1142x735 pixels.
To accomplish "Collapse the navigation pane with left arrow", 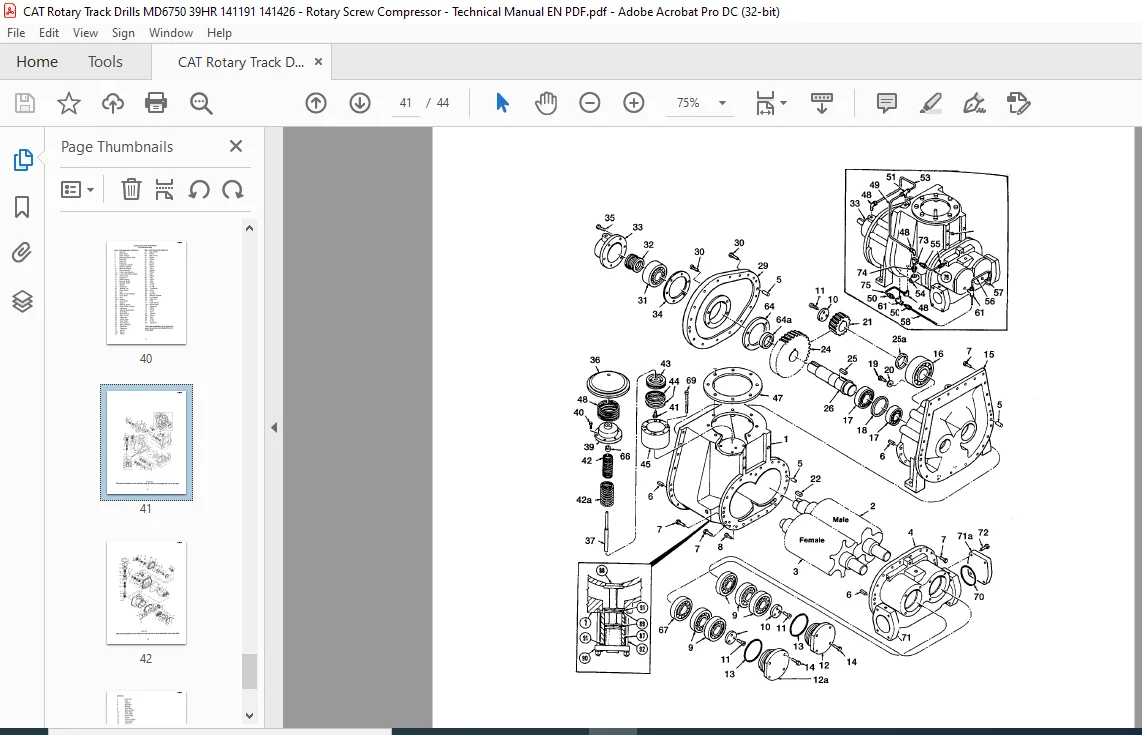I will (x=274, y=428).
